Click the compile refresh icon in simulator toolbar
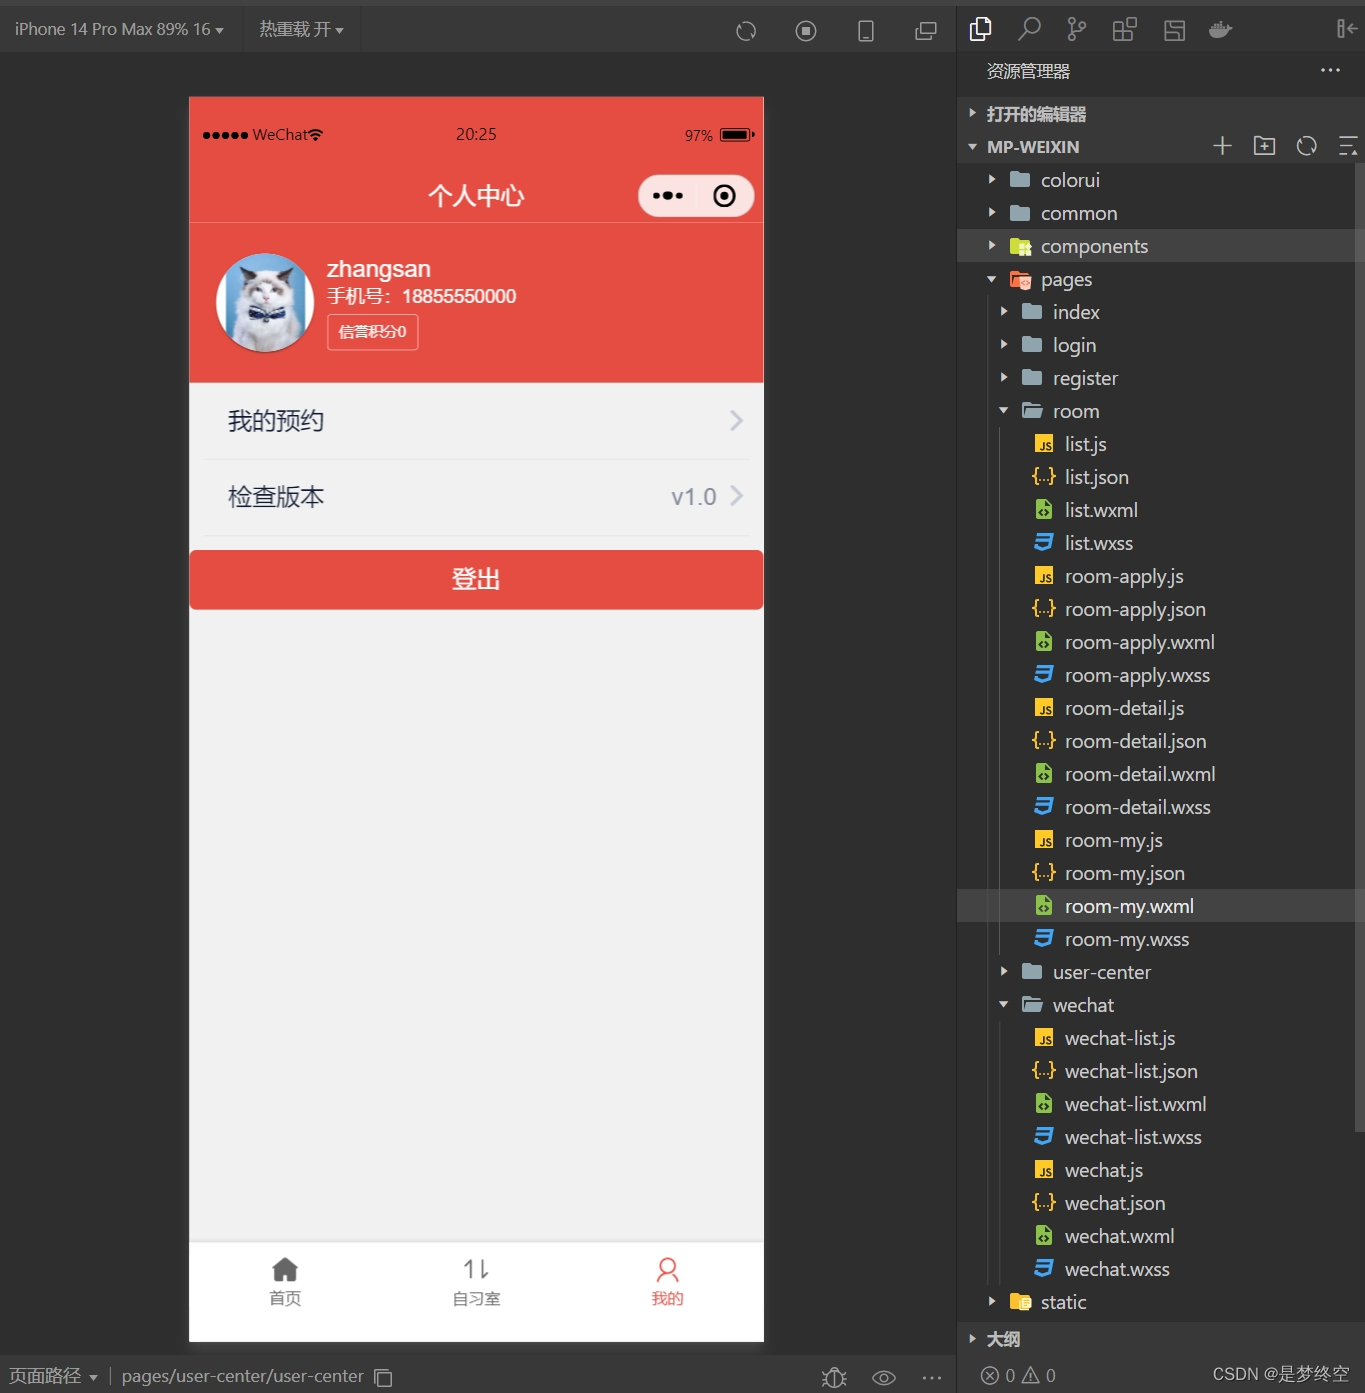Image resolution: width=1365 pixels, height=1393 pixels. 746,31
